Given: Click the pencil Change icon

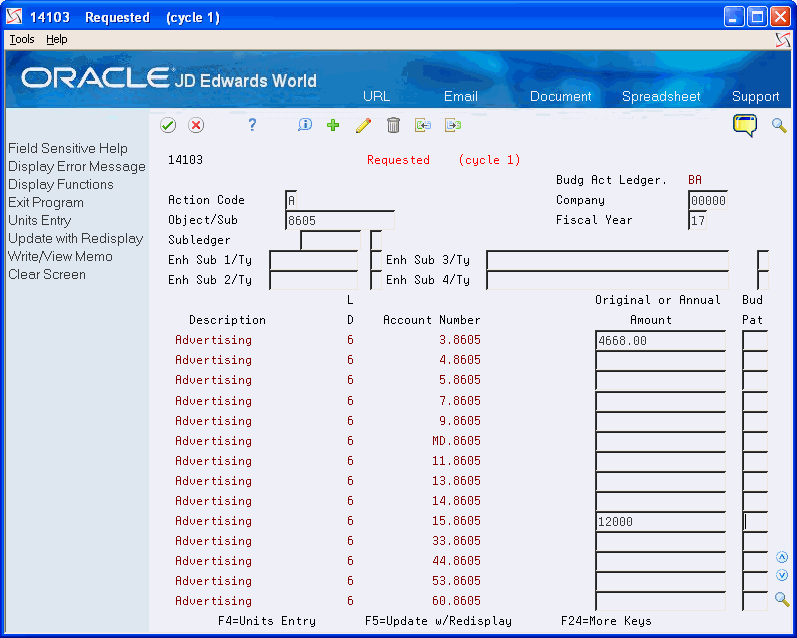Looking at the screenshot, I should tap(363, 125).
